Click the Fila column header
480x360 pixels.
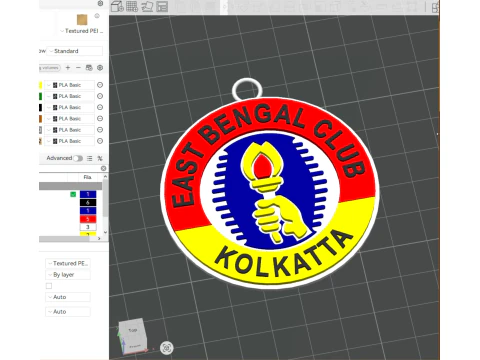[x=87, y=177]
